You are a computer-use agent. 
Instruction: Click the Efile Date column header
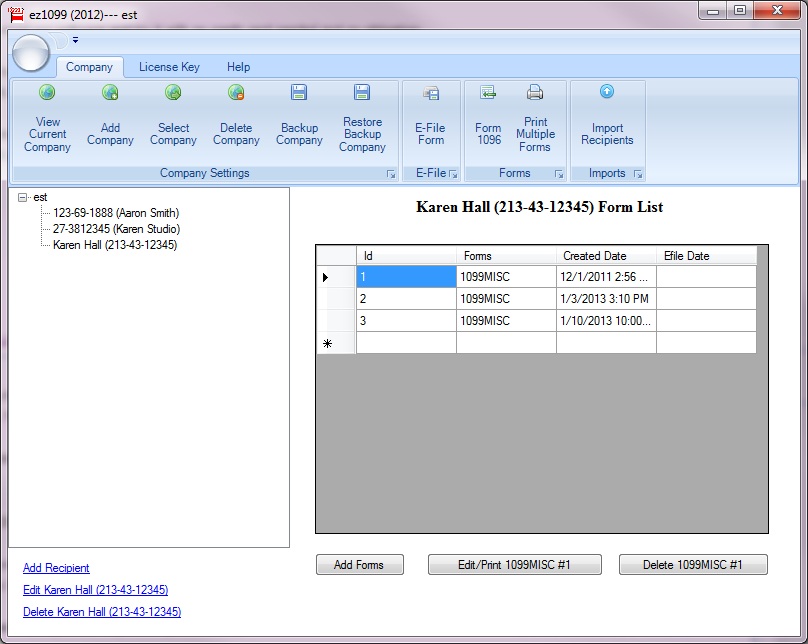(706, 256)
